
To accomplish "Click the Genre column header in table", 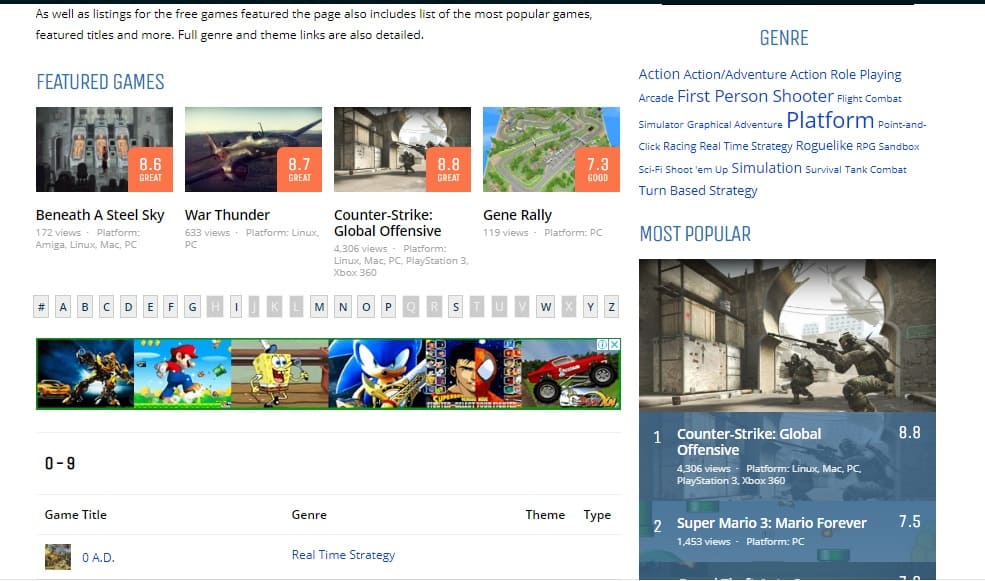I will click(x=309, y=514).
